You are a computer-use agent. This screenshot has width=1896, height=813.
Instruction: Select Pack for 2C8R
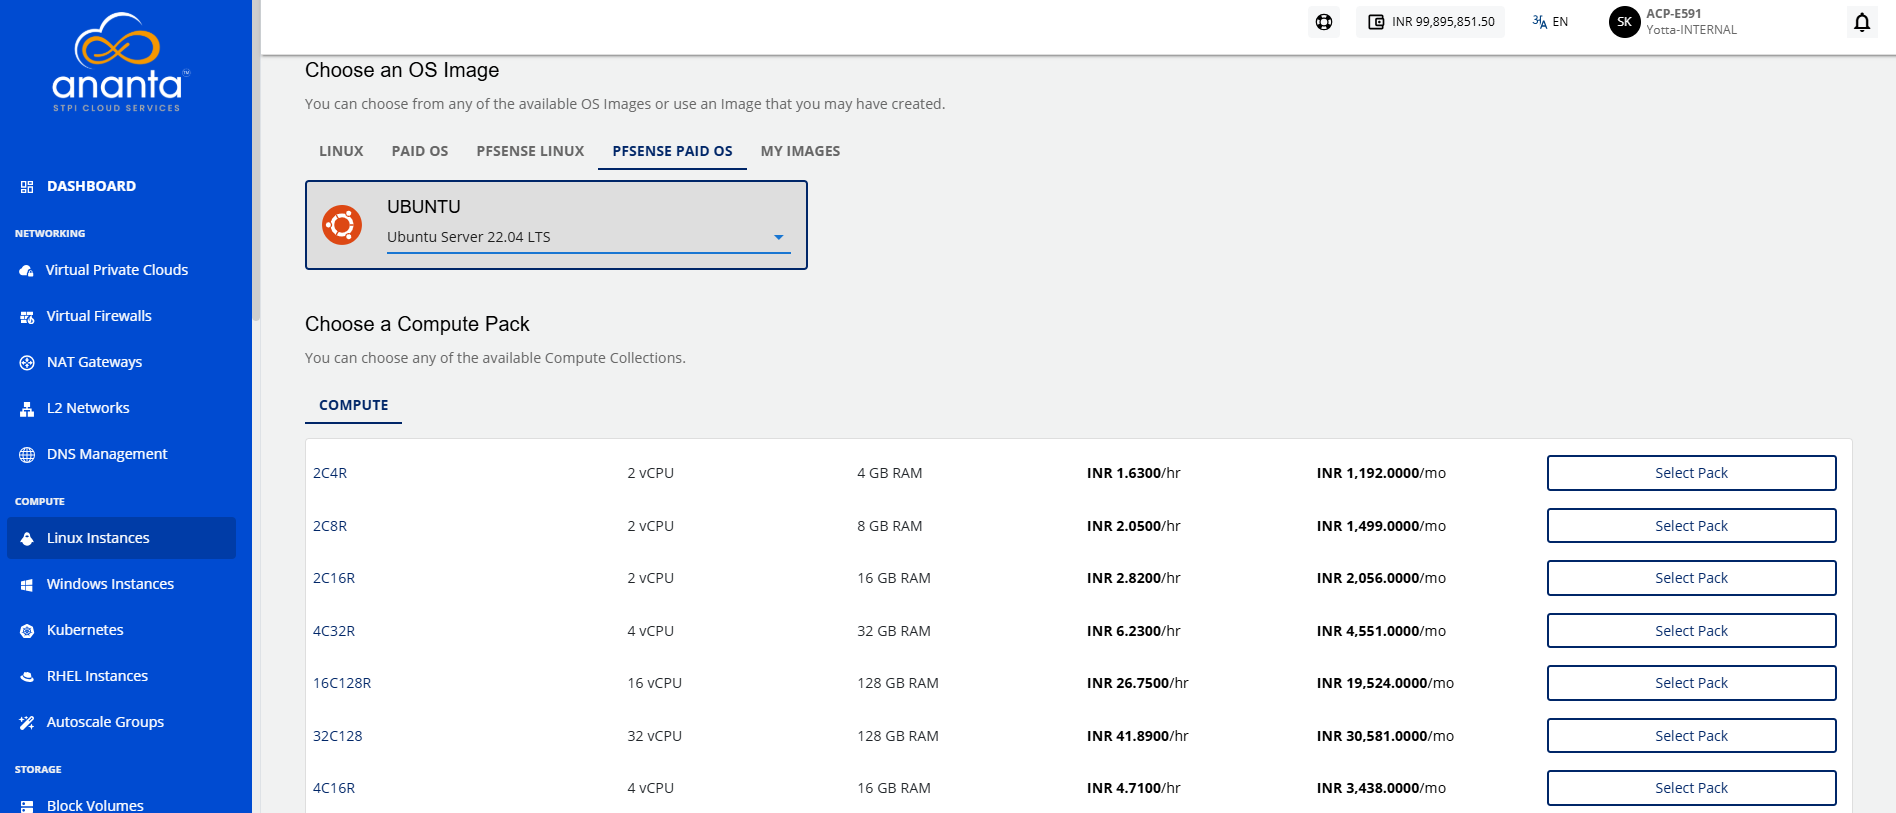coord(1691,526)
